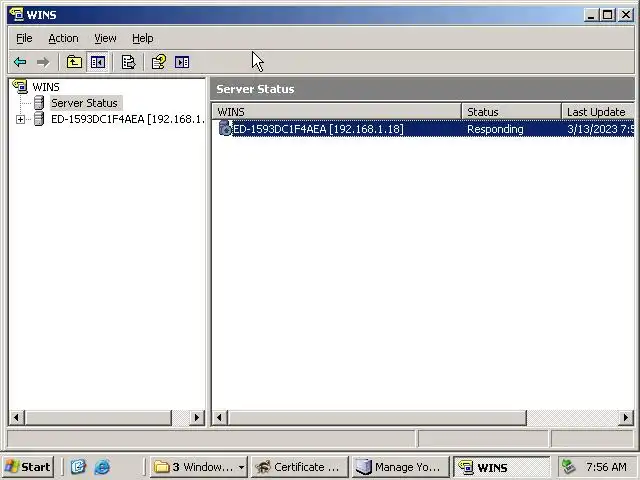Open the View menu
640x480 pixels.
click(x=105, y=38)
